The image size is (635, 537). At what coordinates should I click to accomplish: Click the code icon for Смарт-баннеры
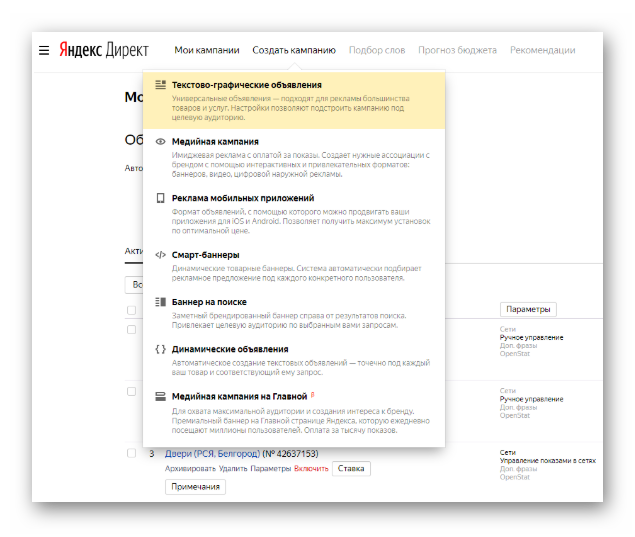coord(160,255)
